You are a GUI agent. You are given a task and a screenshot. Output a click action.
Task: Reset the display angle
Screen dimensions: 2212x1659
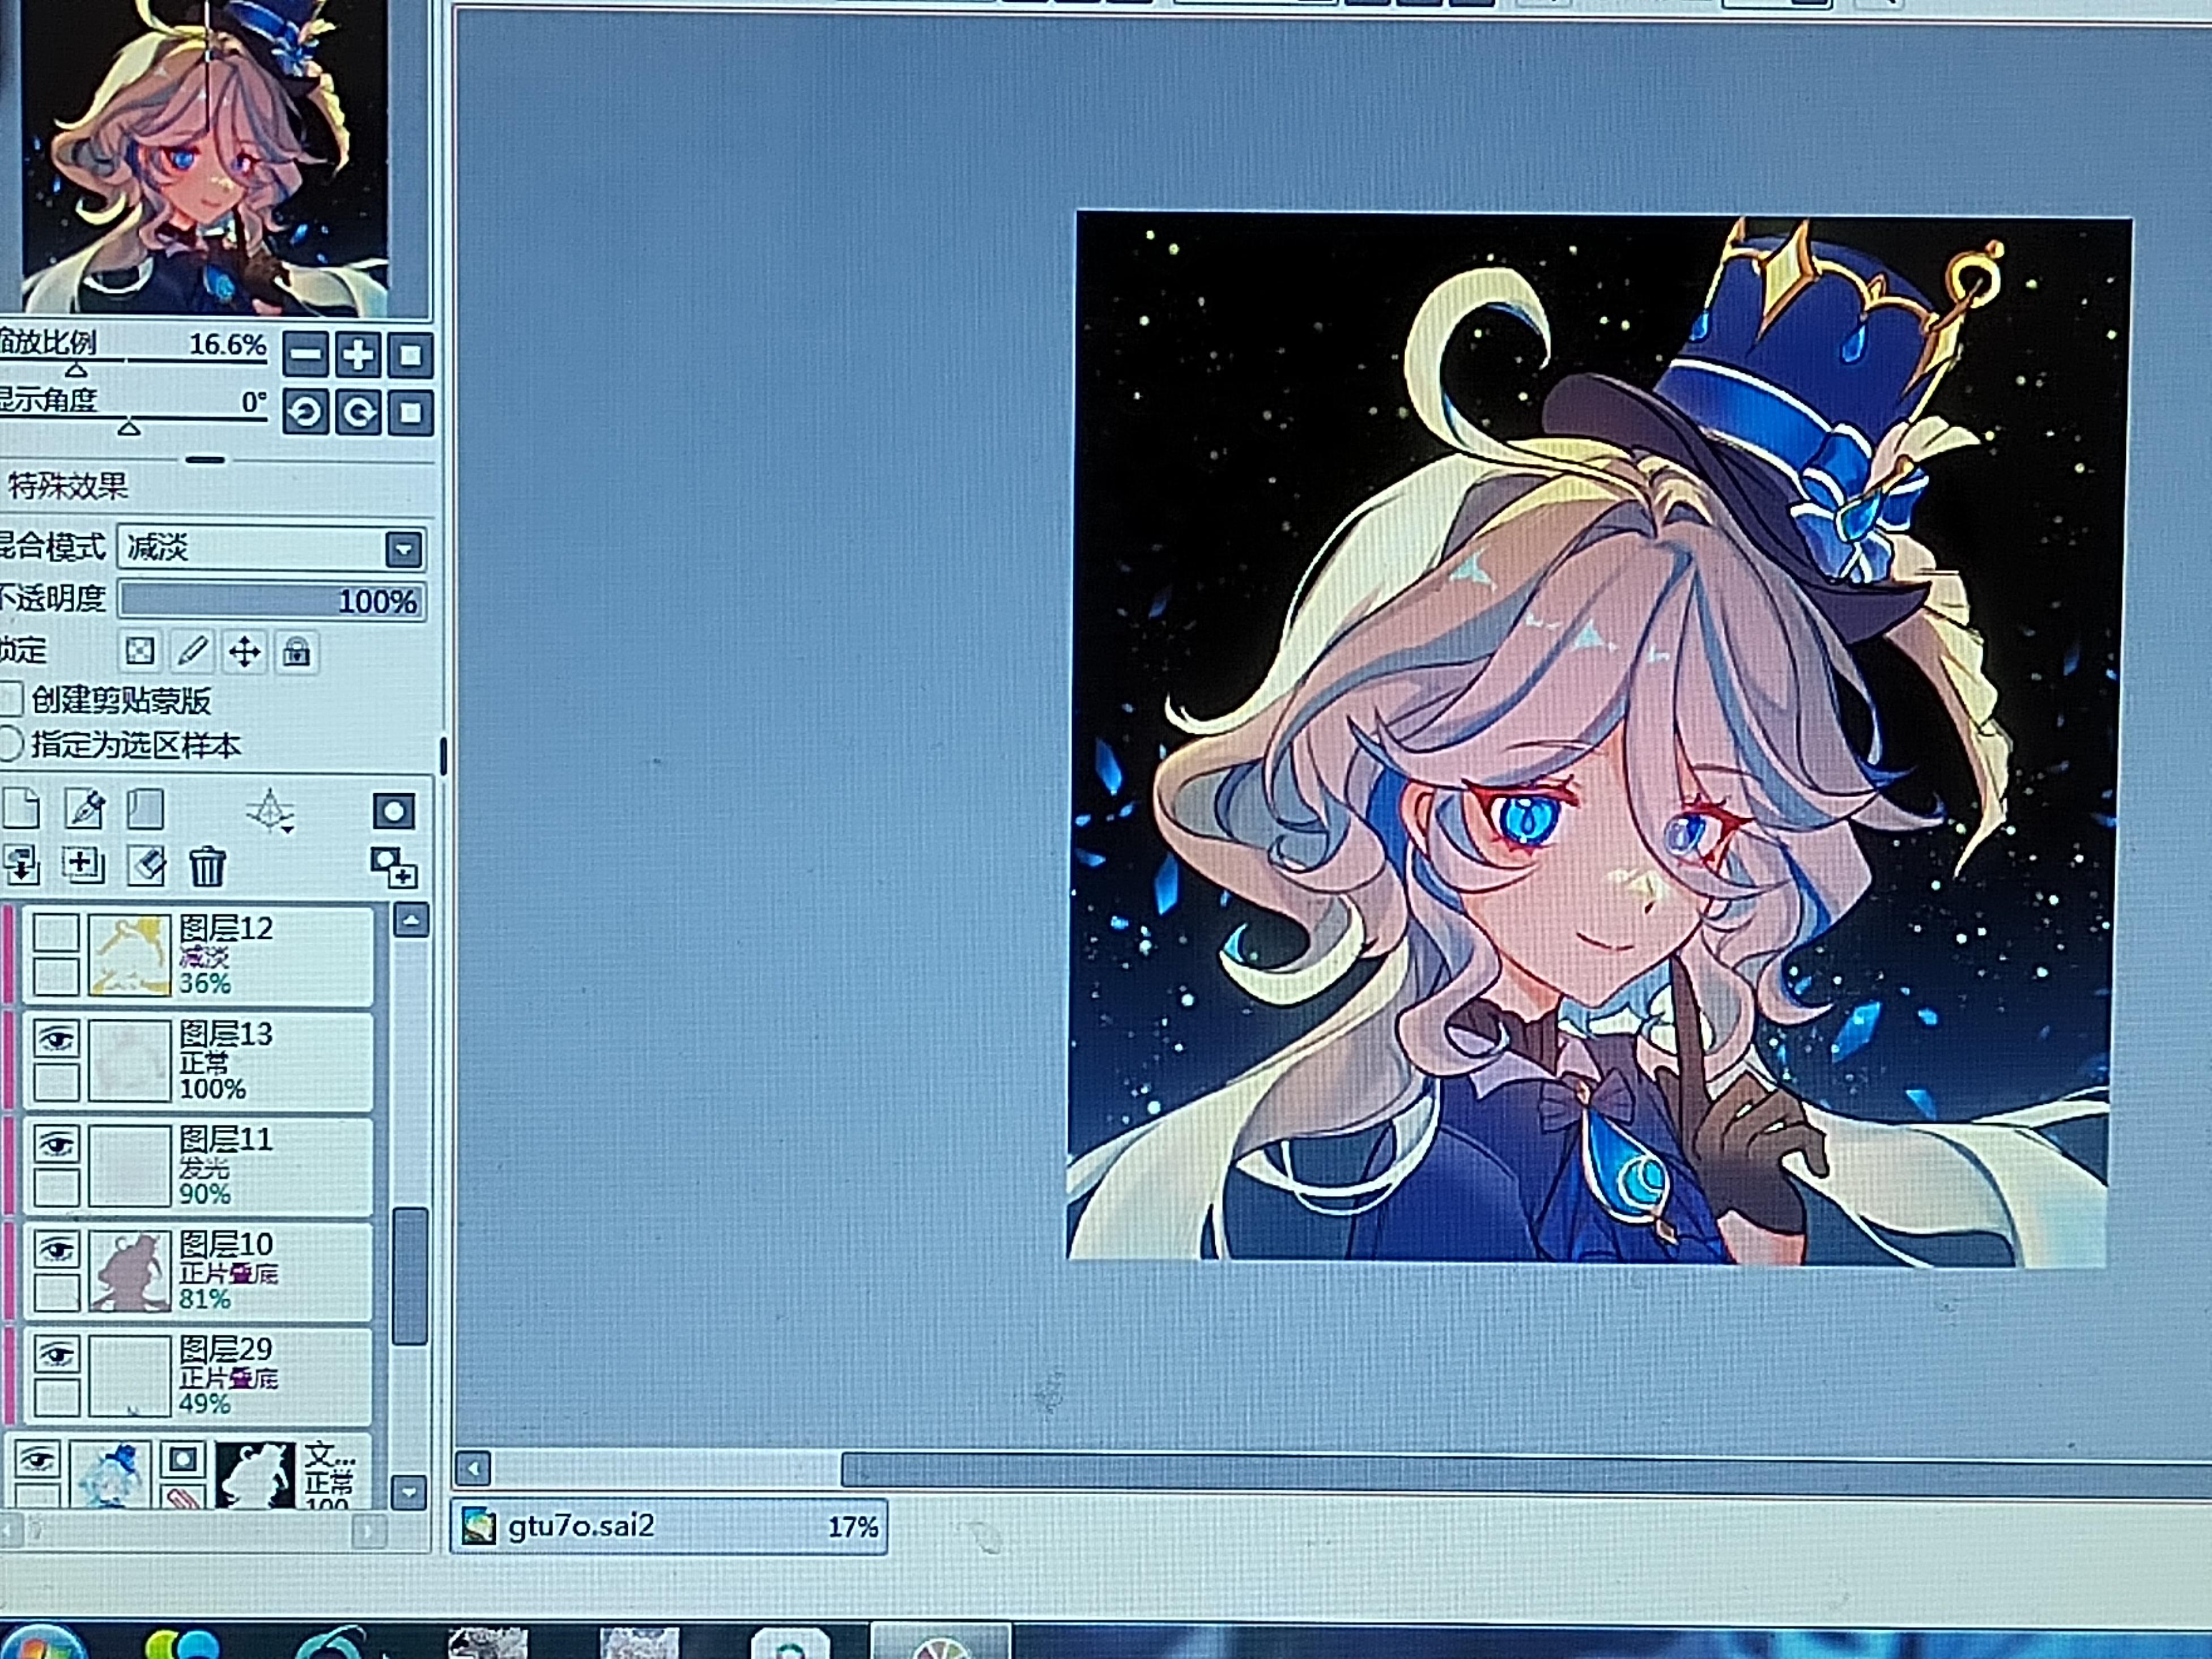click(x=410, y=412)
